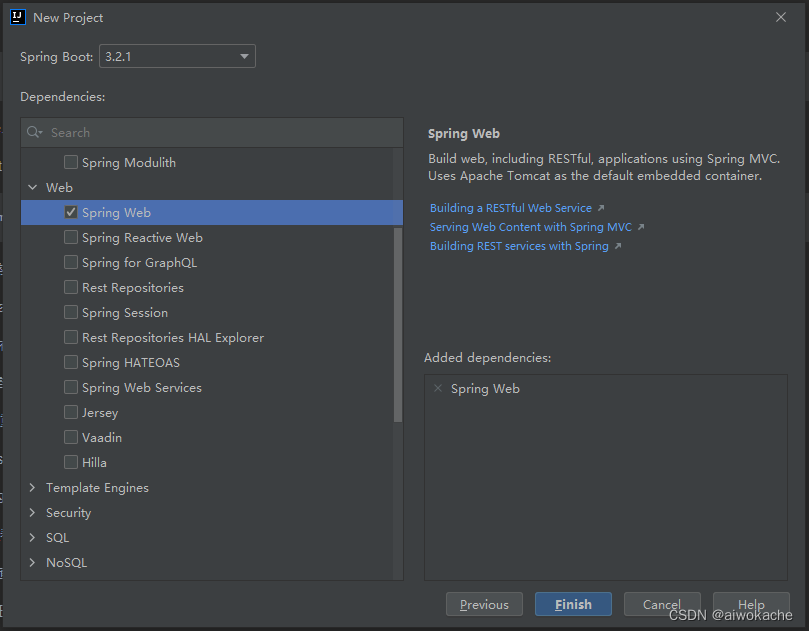Click the Finish button

click(x=573, y=604)
